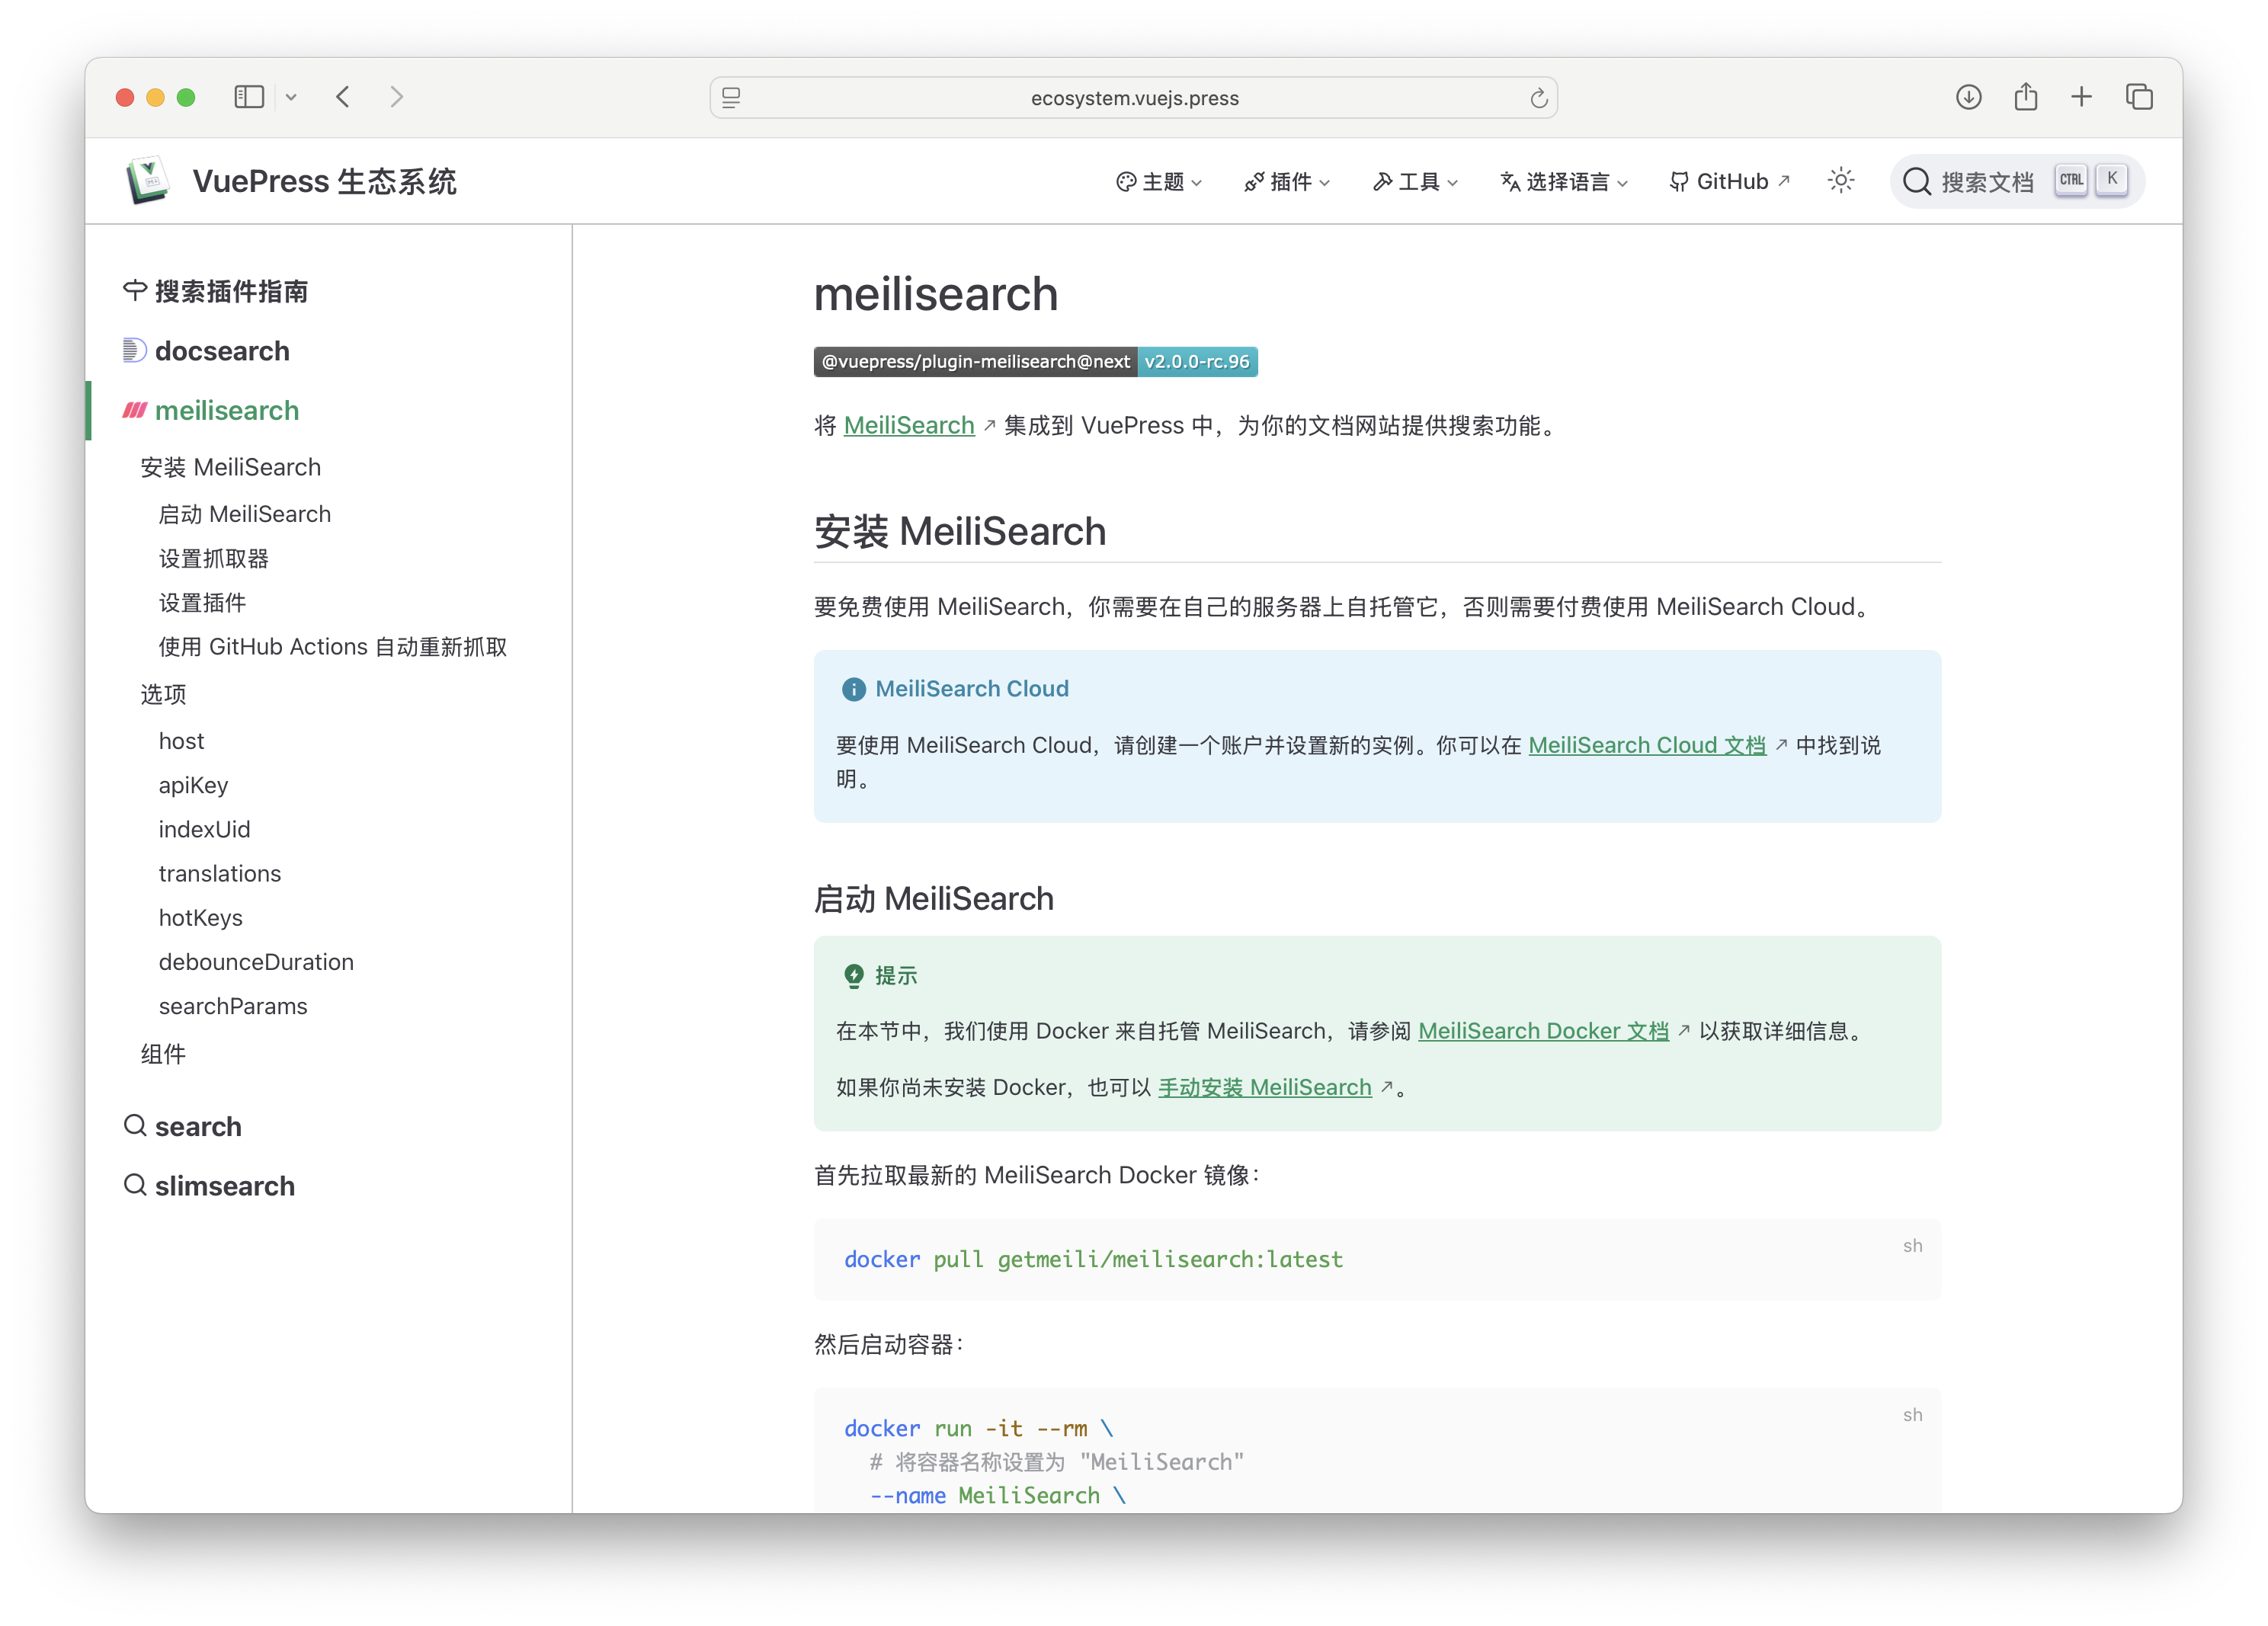Click the downloads icon in Safari toolbar
2268x1626 pixels.
(x=1968, y=97)
